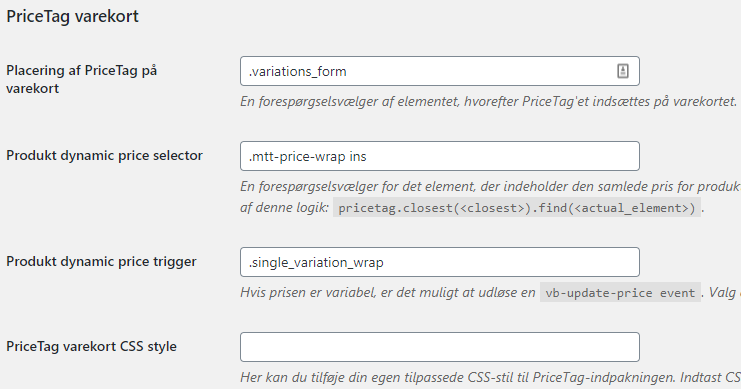This screenshot has height=389, width=741.
Task: Click the 'PriceTag varekort' section heading
Action: (72, 16)
